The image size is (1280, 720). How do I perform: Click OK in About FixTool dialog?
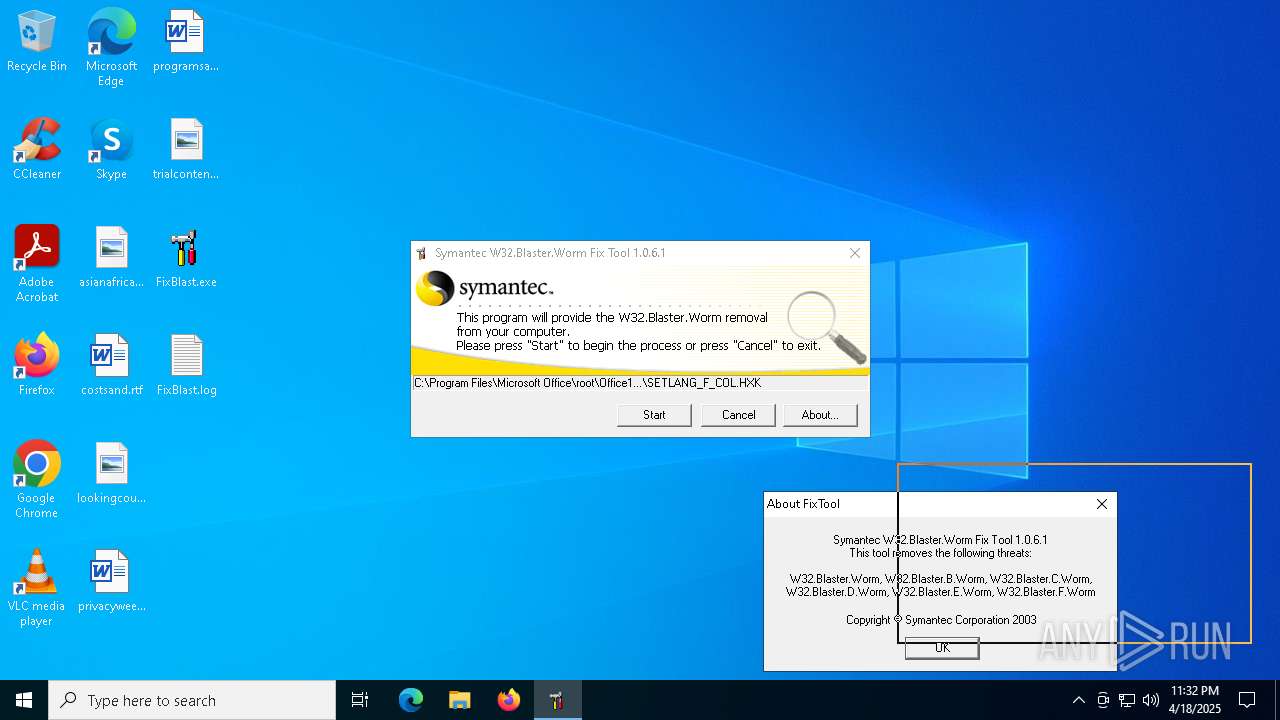942,648
